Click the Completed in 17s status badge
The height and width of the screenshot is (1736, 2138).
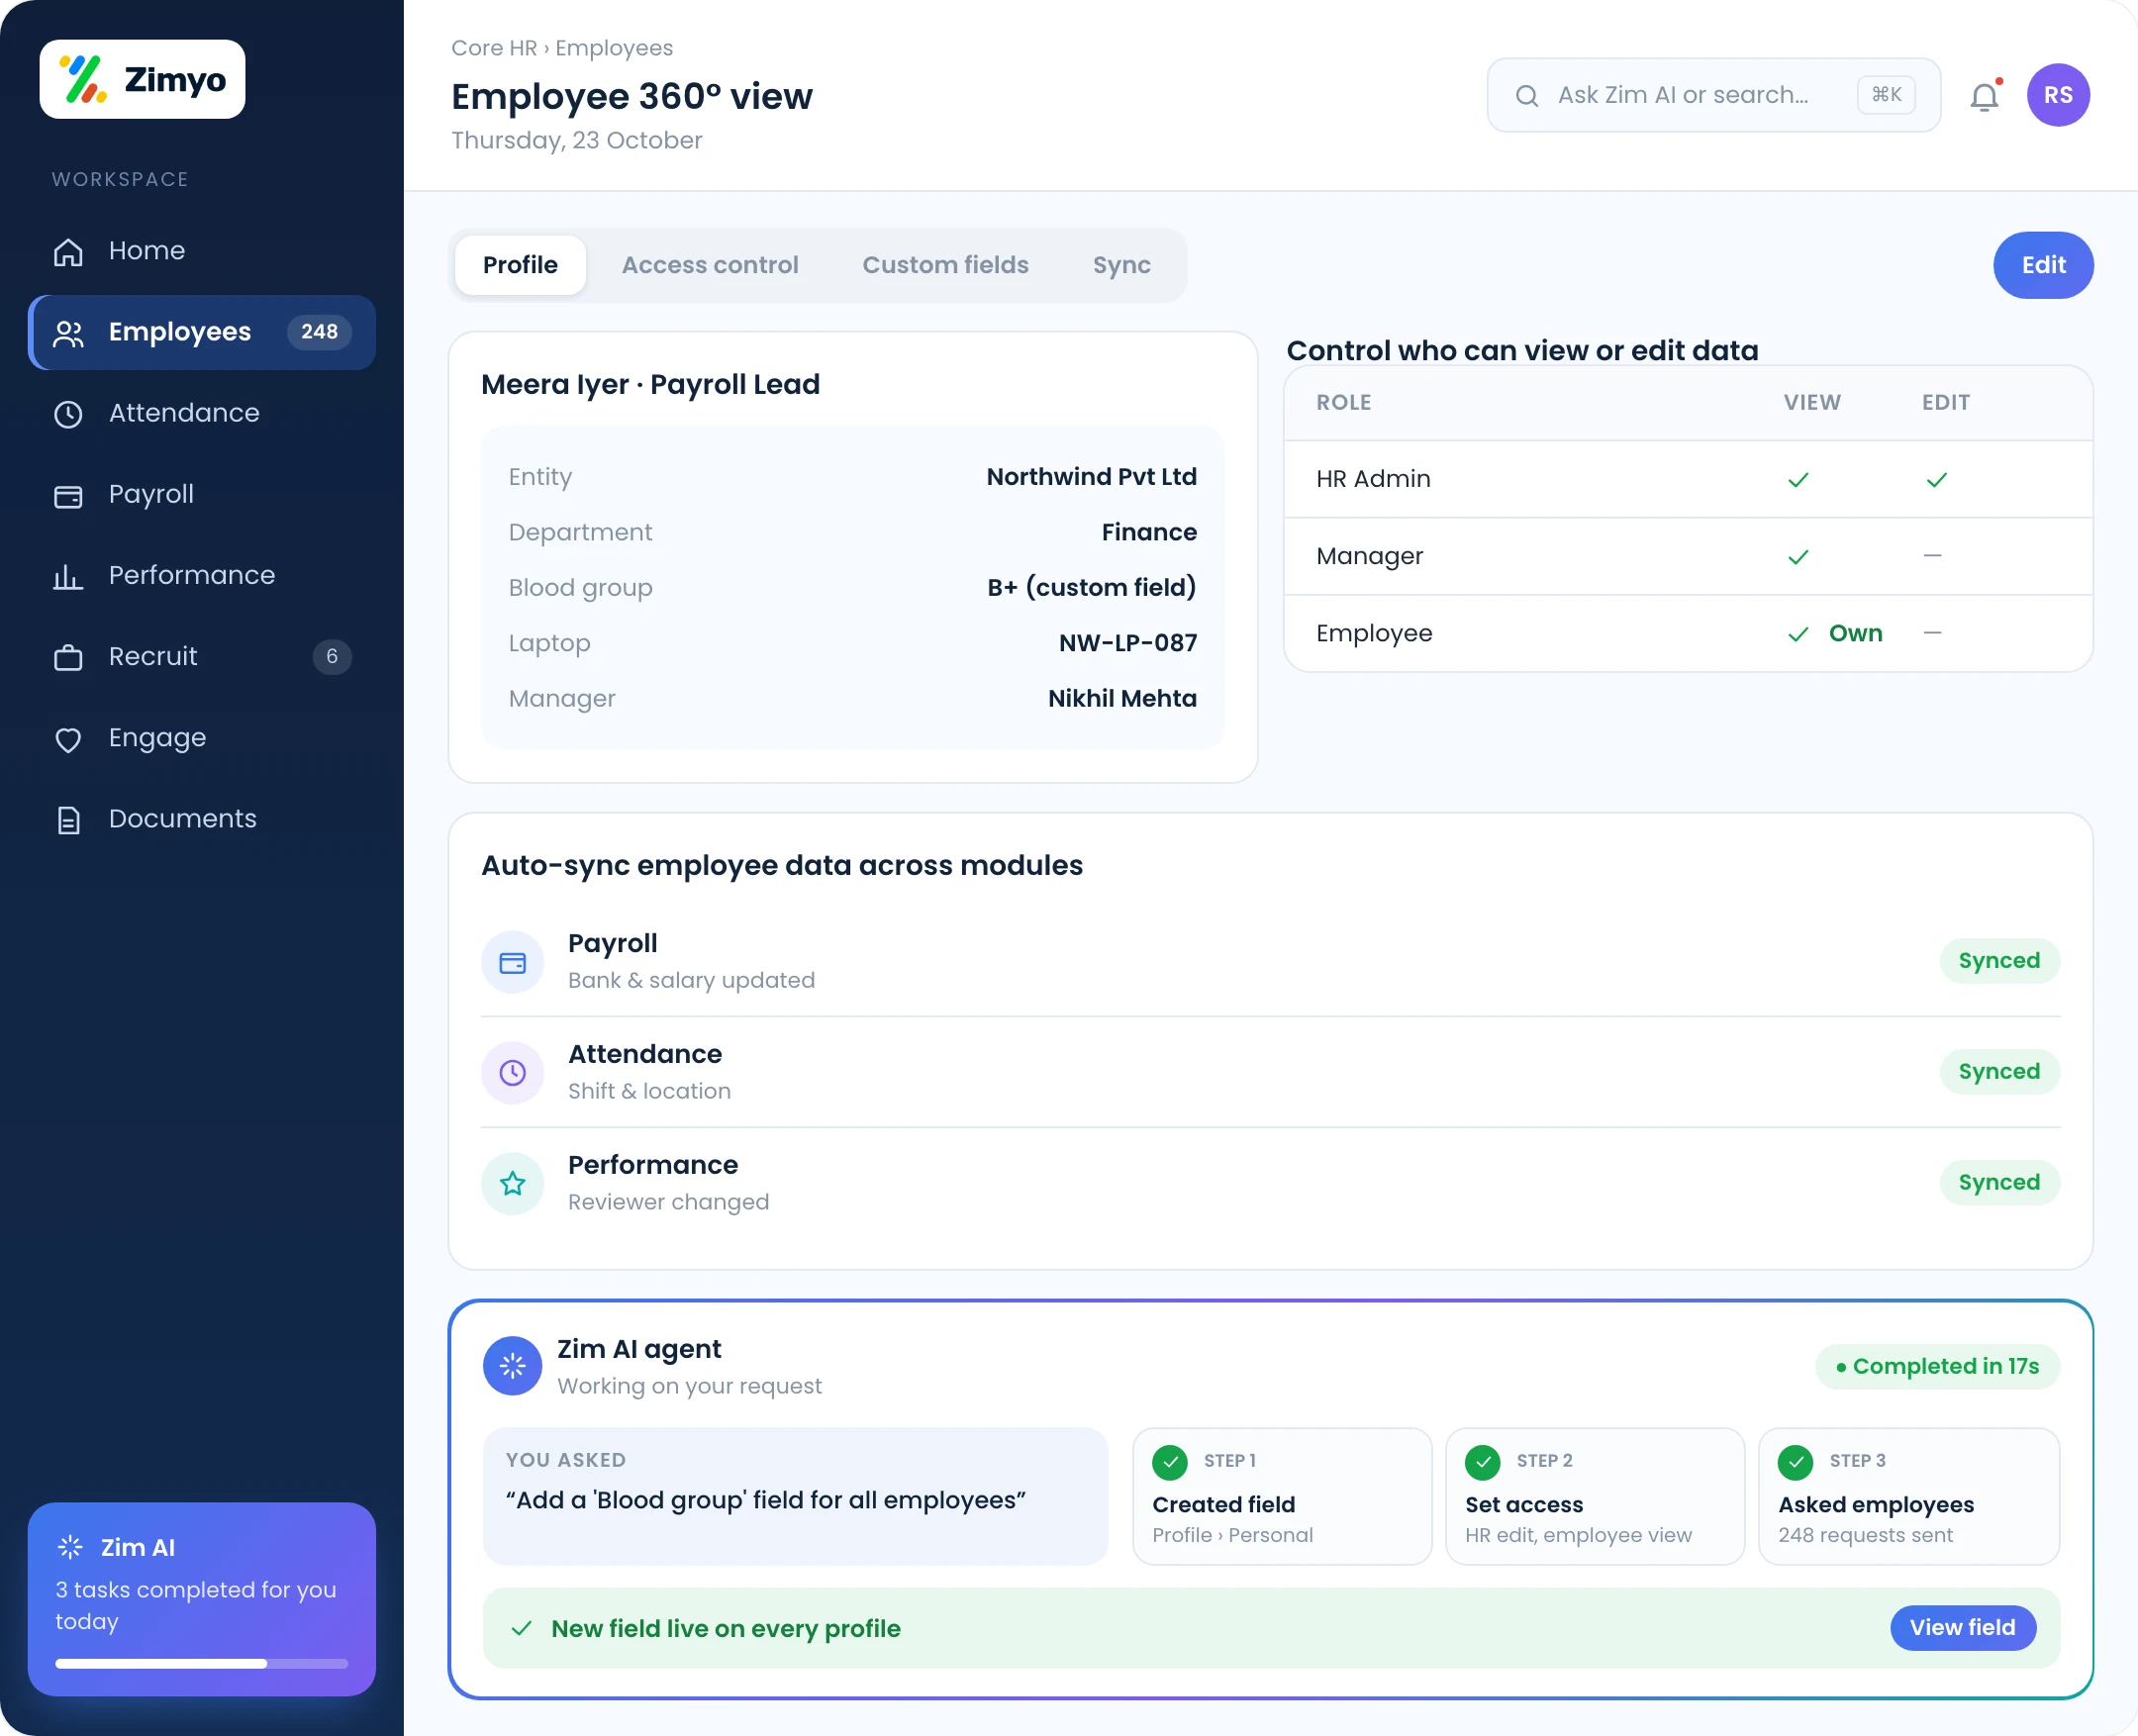pos(1937,1367)
